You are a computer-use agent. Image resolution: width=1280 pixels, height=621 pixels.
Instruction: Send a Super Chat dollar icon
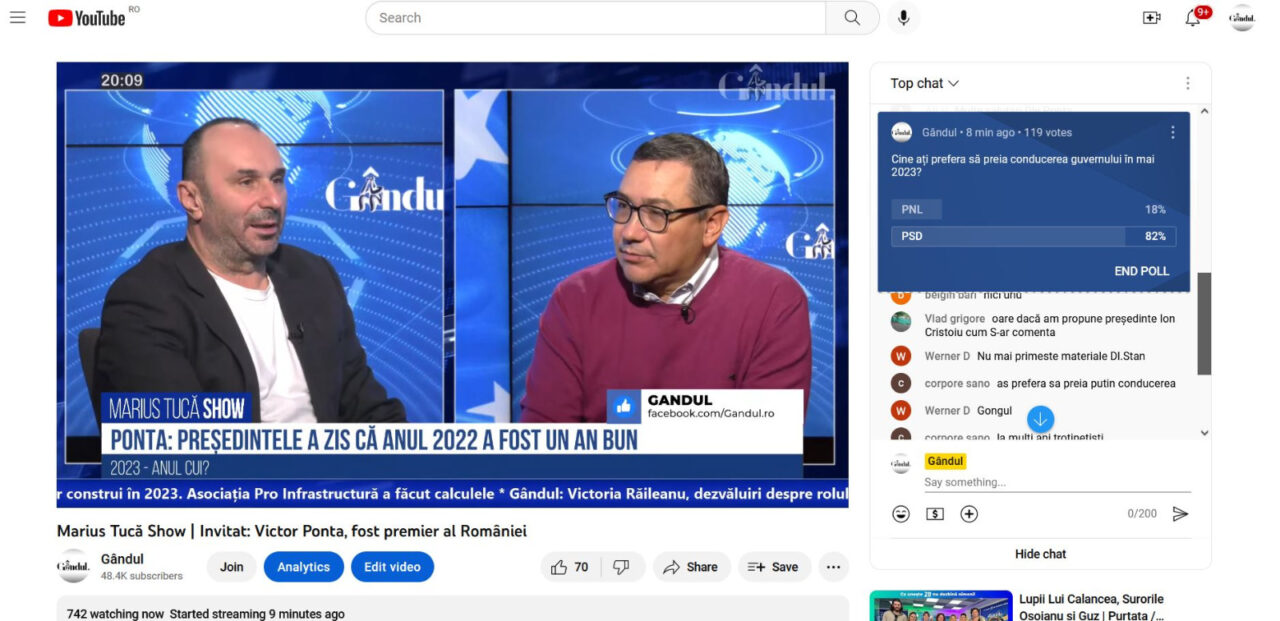(935, 514)
